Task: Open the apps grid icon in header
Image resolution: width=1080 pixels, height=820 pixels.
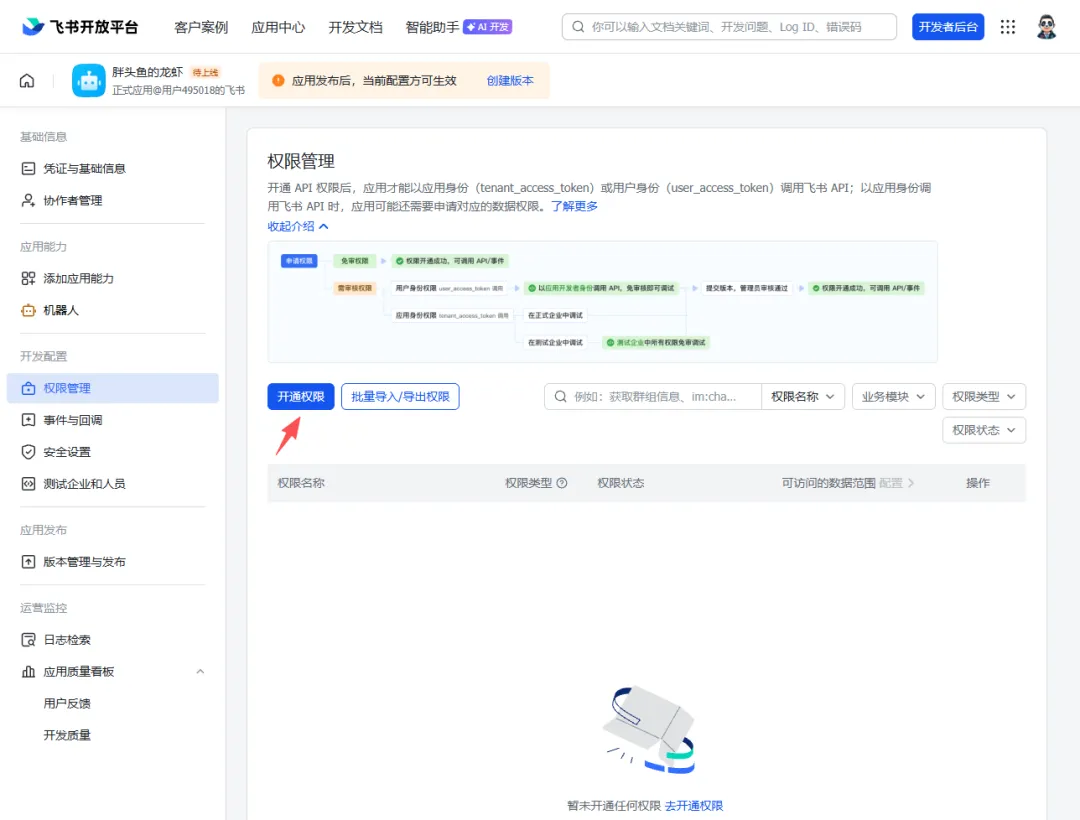Action: [x=1008, y=27]
